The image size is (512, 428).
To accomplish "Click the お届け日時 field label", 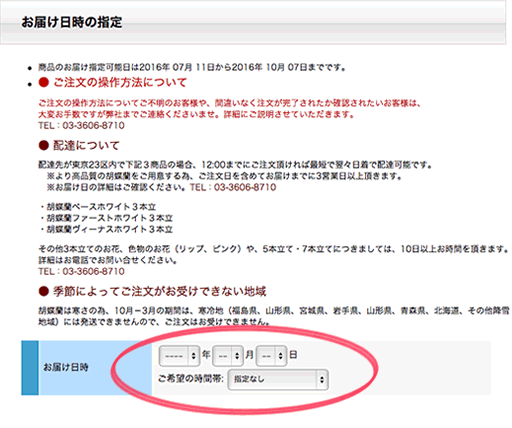I will [x=66, y=367].
